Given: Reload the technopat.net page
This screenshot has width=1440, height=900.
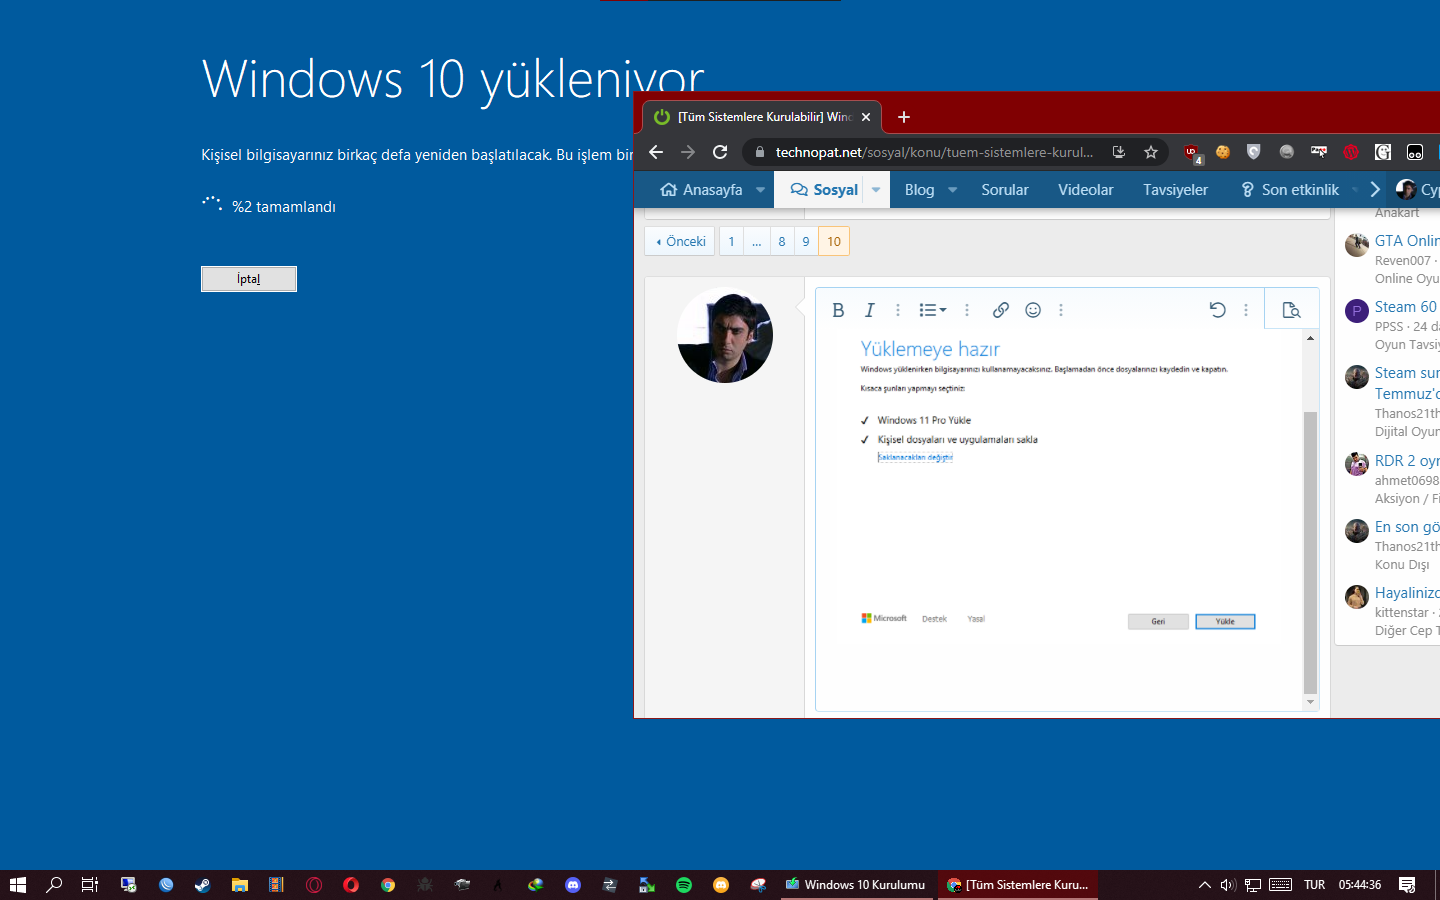Looking at the screenshot, I should [720, 152].
